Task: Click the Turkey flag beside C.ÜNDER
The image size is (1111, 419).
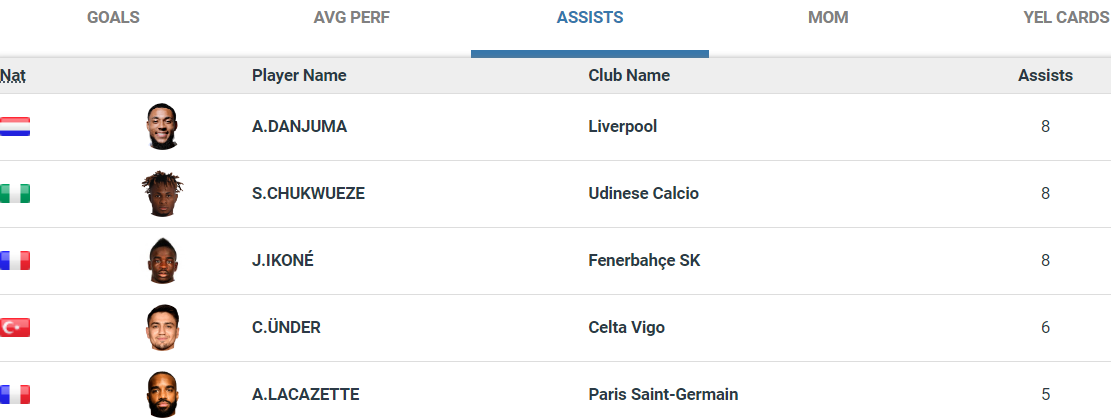Action: pyautogui.click(x=15, y=328)
